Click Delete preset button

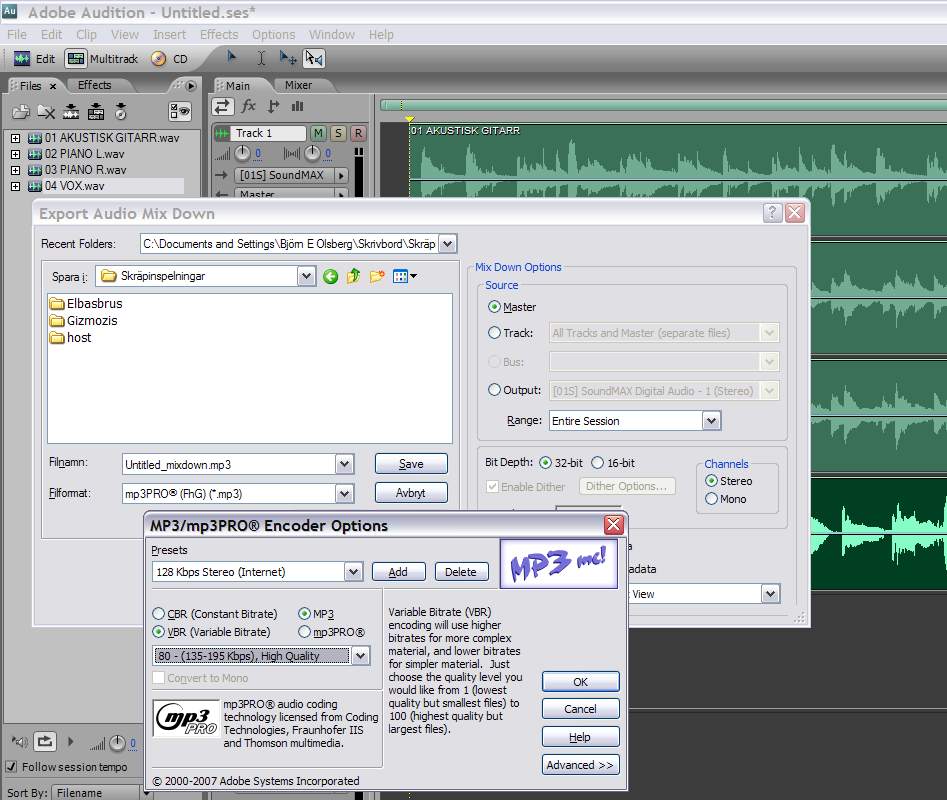pyautogui.click(x=461, y=572)
